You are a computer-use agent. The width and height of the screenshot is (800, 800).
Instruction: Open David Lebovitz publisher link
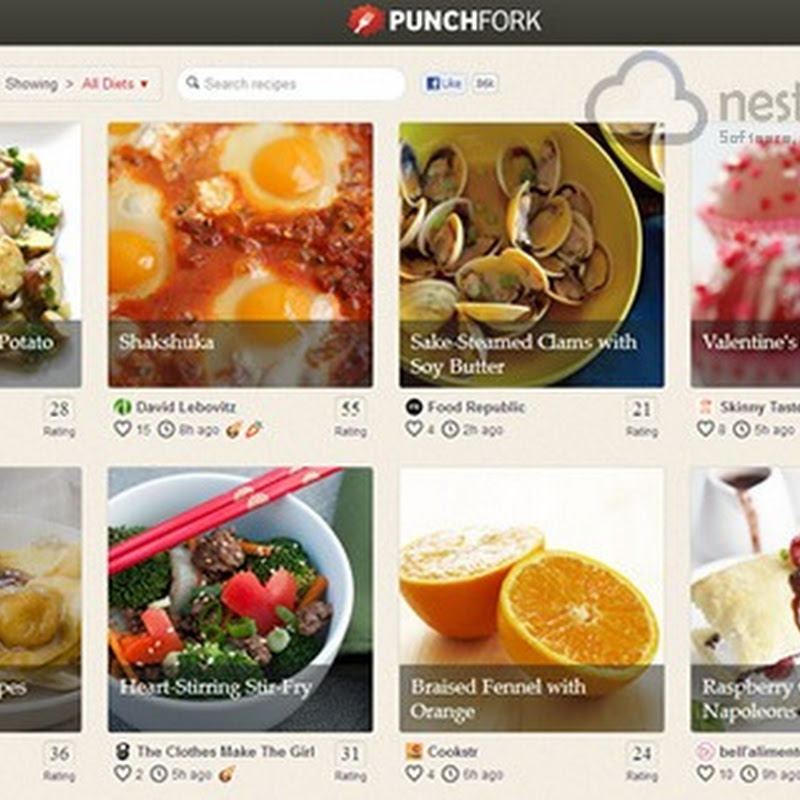[x=186, y=407]
